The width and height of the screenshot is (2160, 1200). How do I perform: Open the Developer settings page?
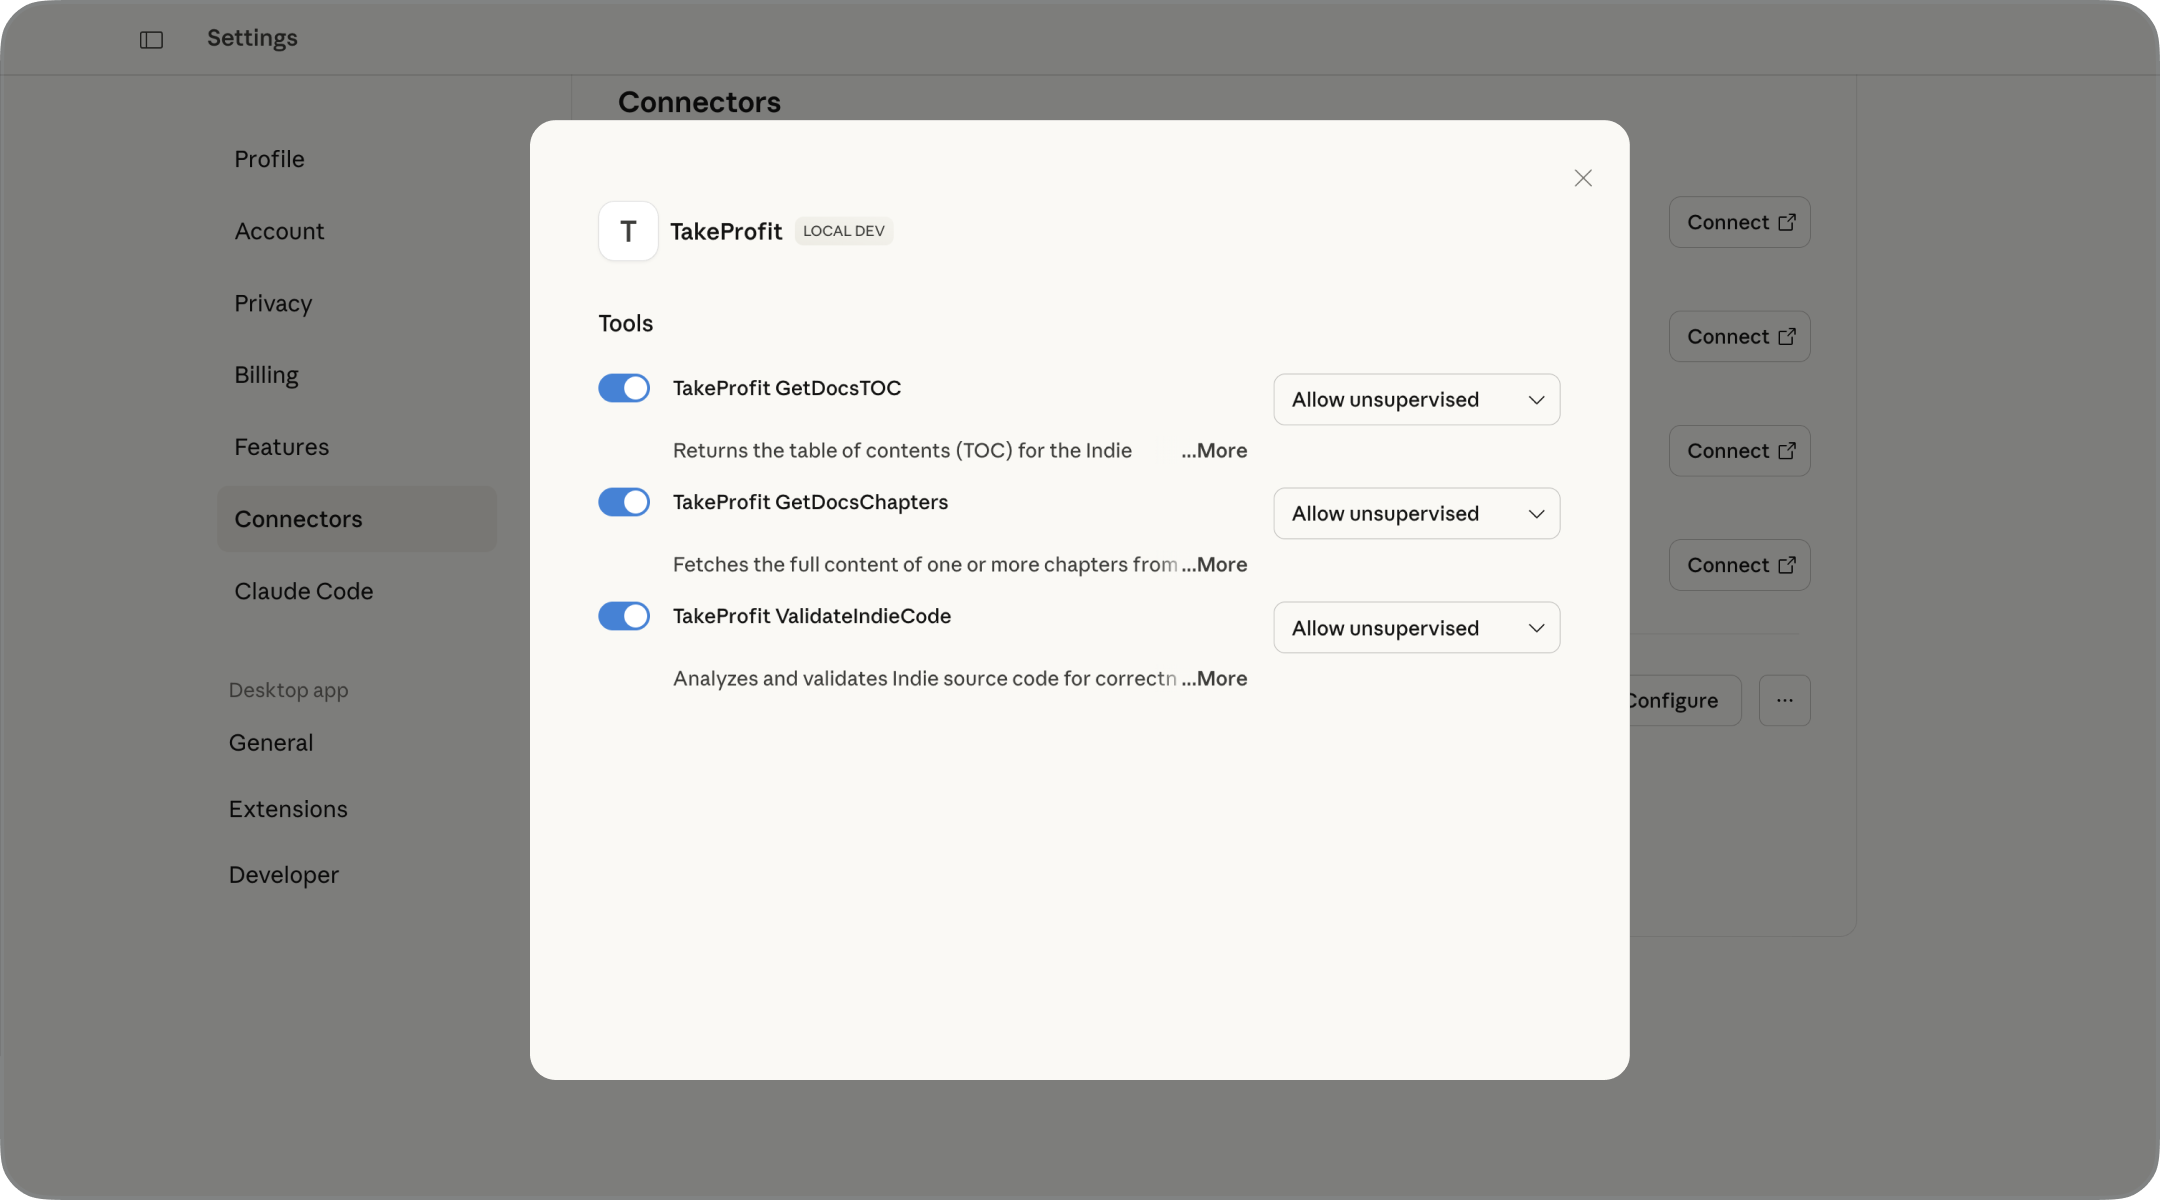point(283,875)
